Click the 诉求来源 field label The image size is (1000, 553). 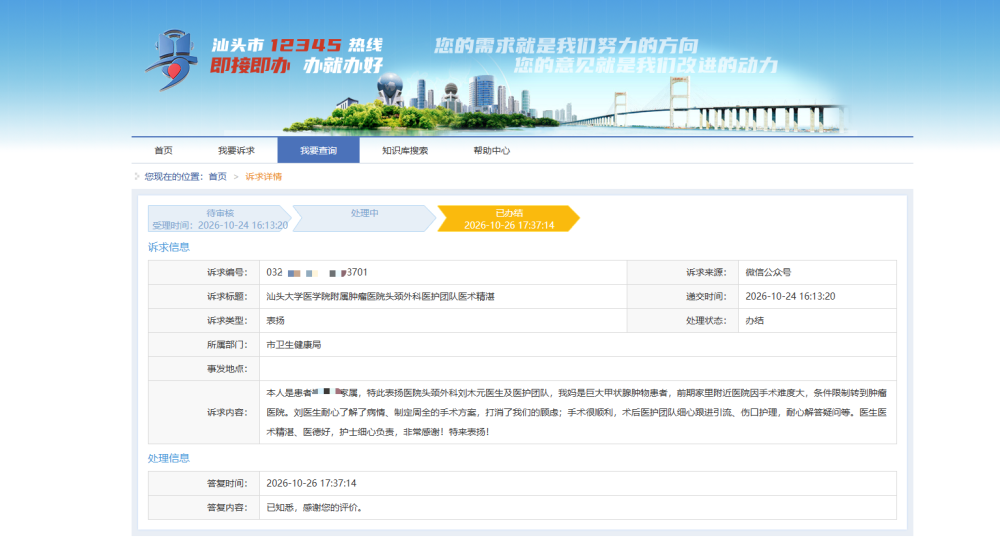coord(705,272)
